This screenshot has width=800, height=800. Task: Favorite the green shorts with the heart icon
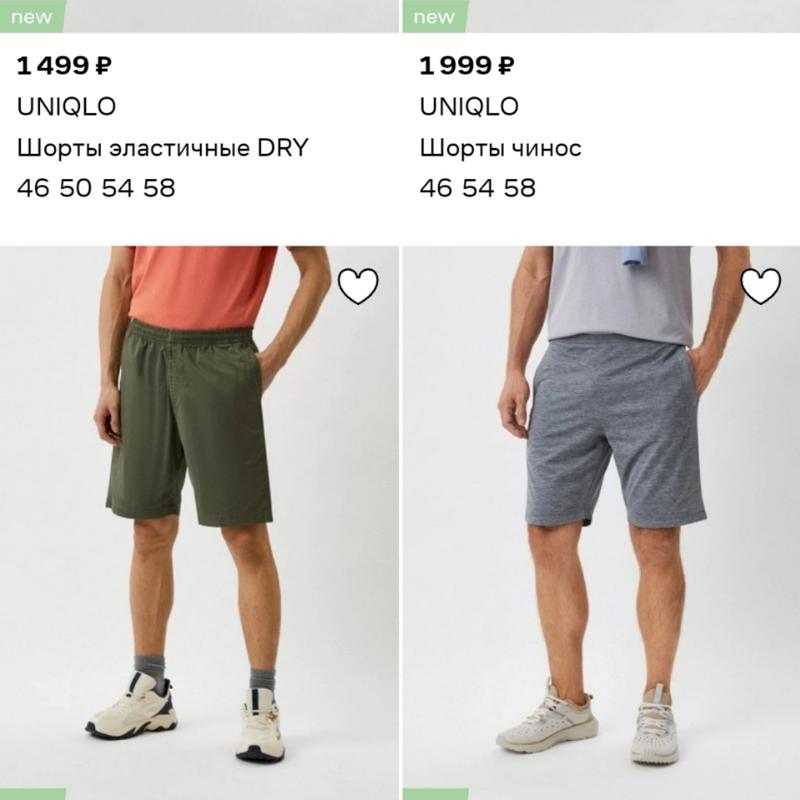click(358, 286)
